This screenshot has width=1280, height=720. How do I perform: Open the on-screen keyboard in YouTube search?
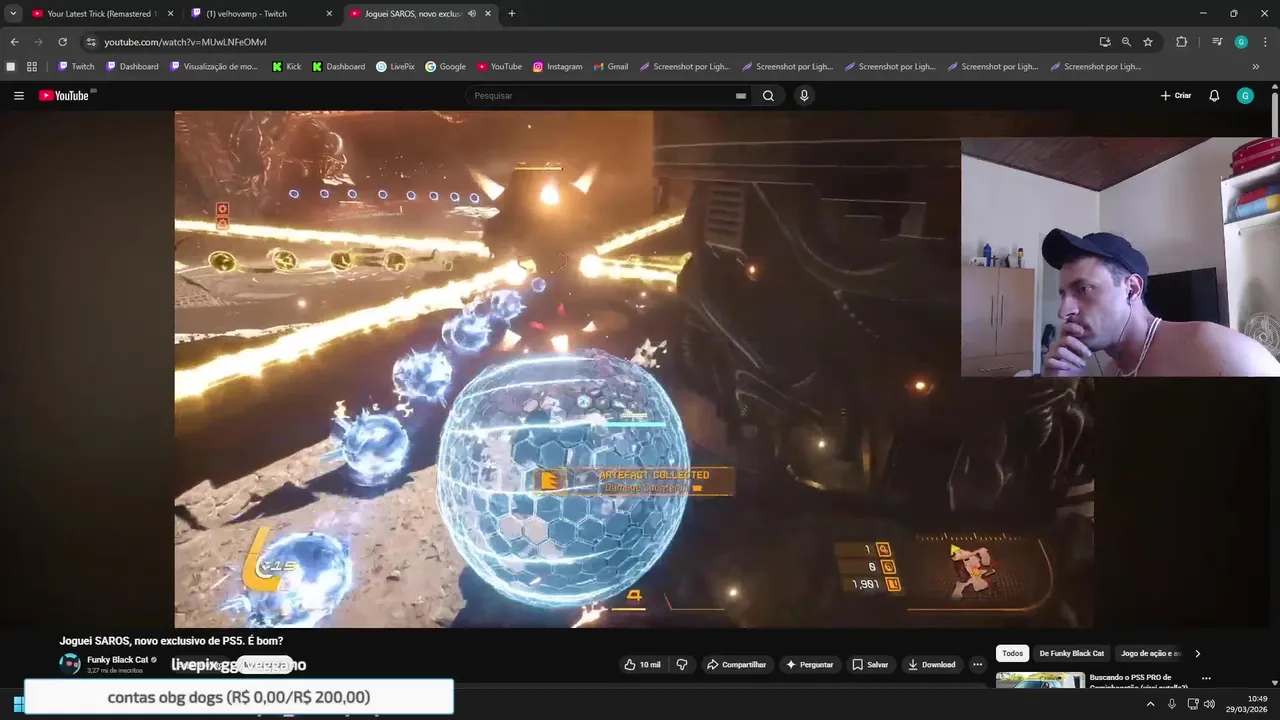click(x=741, y=96)
